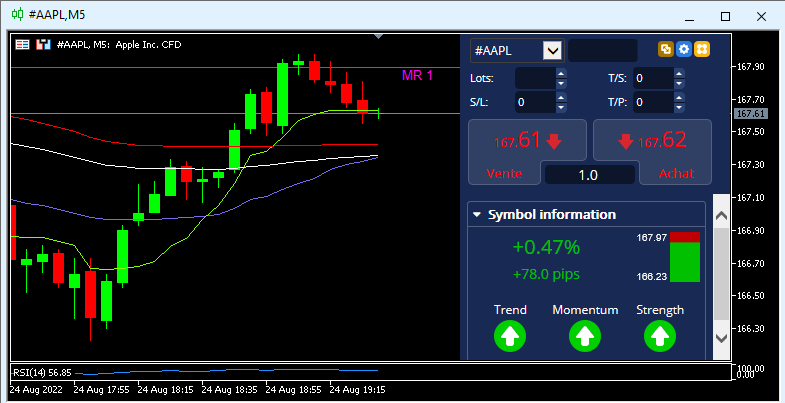Image resolution: width=785 pixels, height=403 pixels.
Task: Click the Apple Inc. CFD chart title text
Action: pos(148,45)
